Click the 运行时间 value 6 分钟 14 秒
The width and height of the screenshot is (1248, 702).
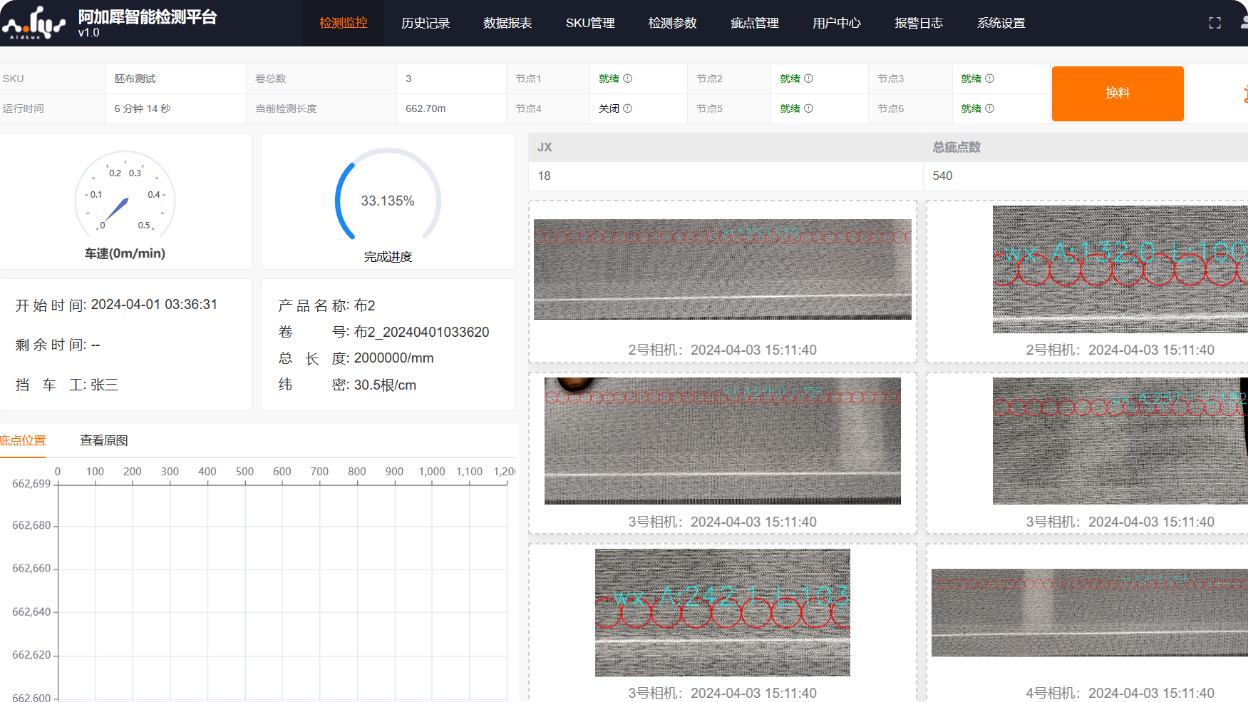click(x=142, y=108)
